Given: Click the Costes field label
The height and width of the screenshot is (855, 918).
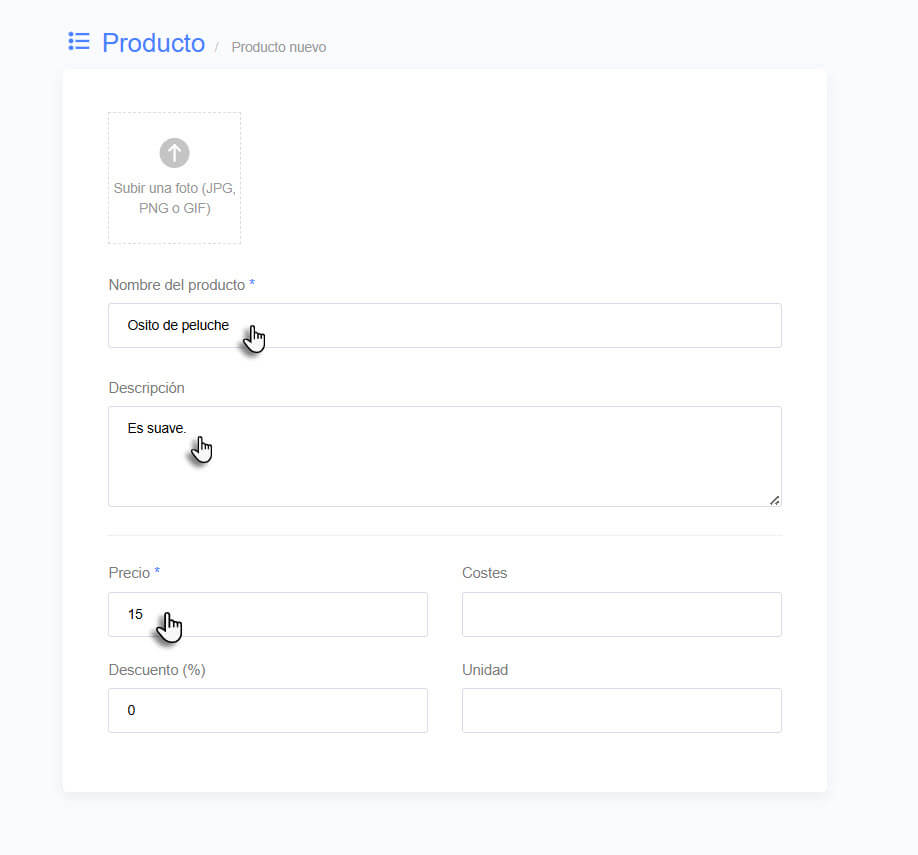Looking at the screenshot, I should point(485,573).
